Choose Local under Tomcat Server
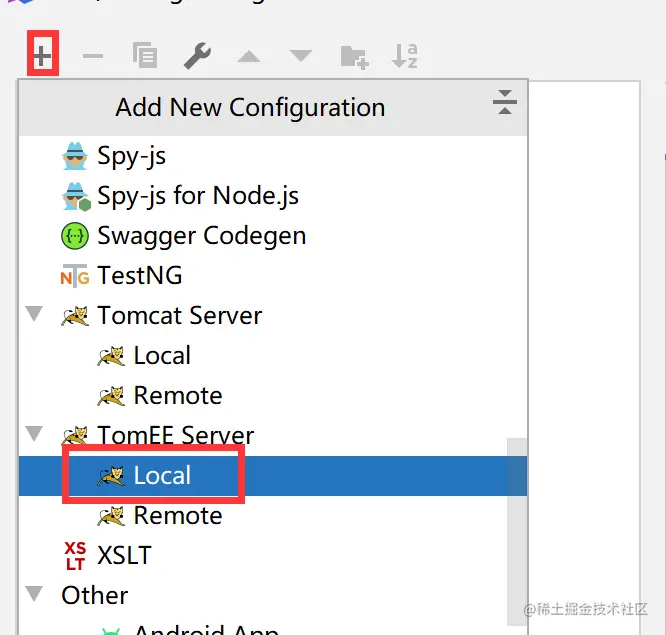666x635 pixels. [273, 356]
